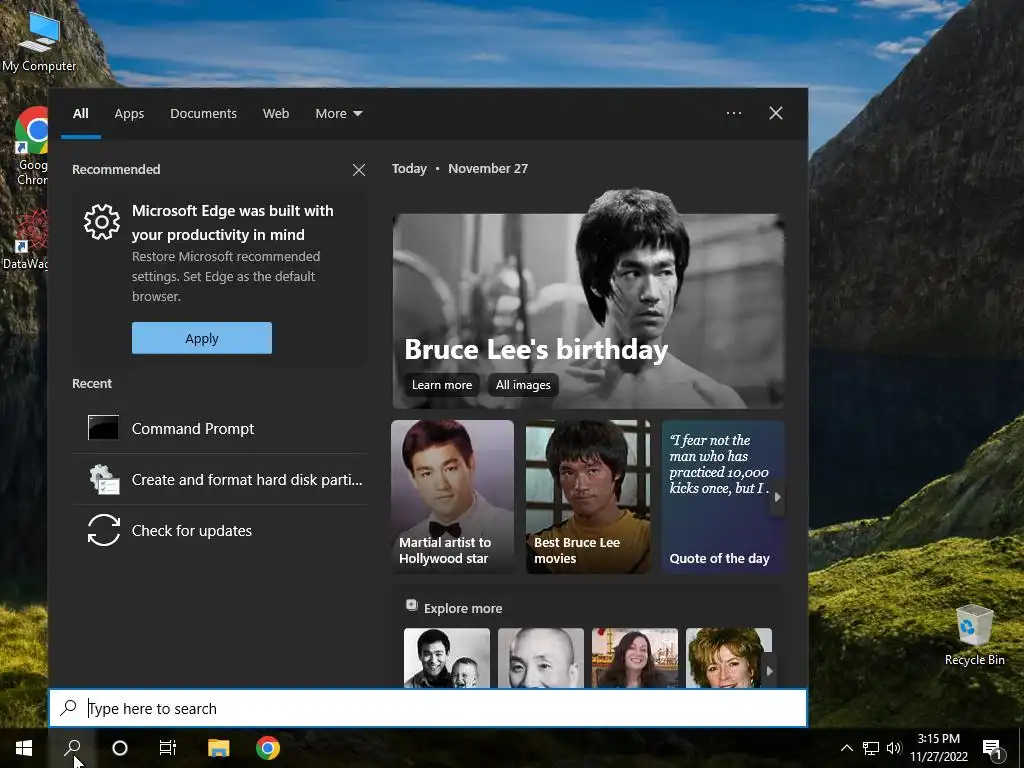This screenshot has width=1024, height=768.
Task: Advance the Explore more carousel arrow
Action: pos(769,670)
